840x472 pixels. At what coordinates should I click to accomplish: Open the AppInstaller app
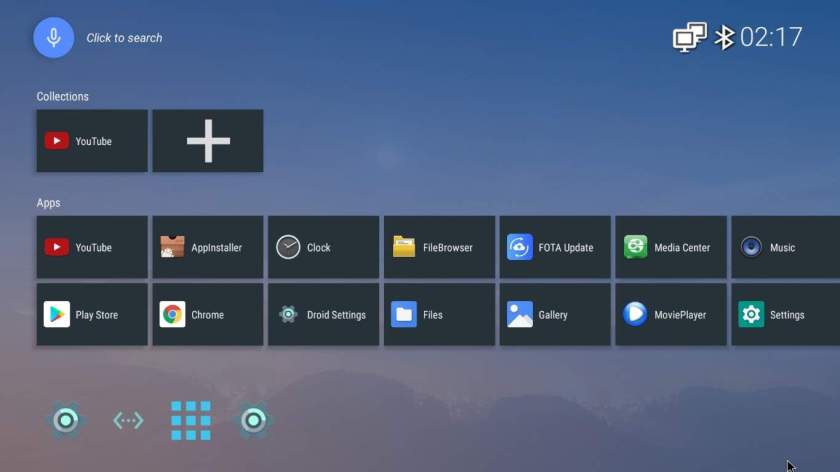pos(208,247)
